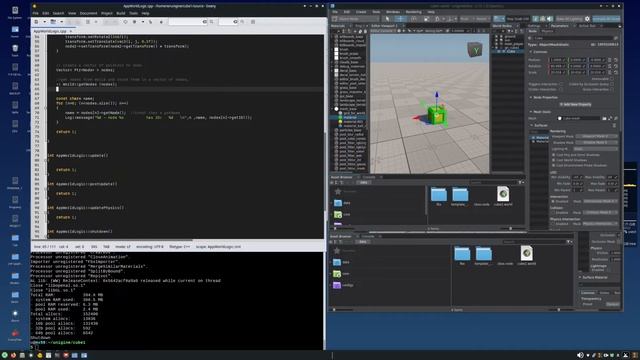Open the dropdown arrow beside Geany's Open file icon
This screenshot has width=640, height=360.
(61, 22)
